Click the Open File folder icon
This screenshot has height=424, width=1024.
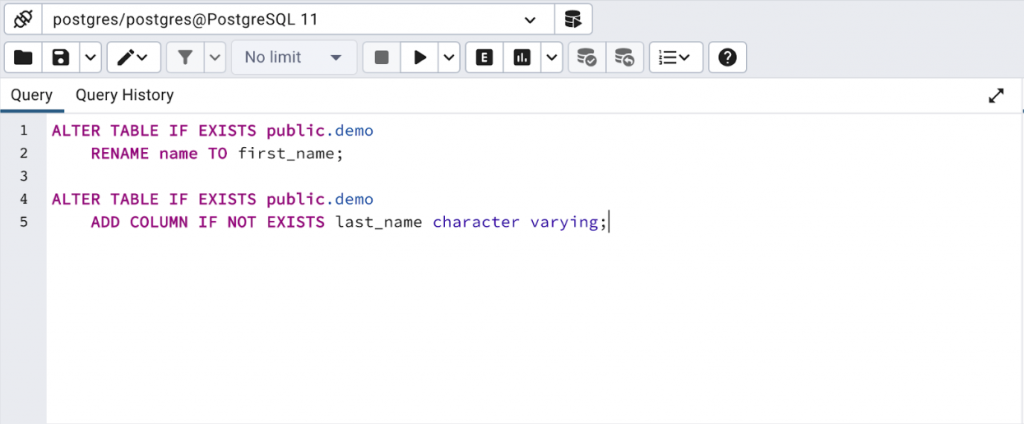pos(23,58)
